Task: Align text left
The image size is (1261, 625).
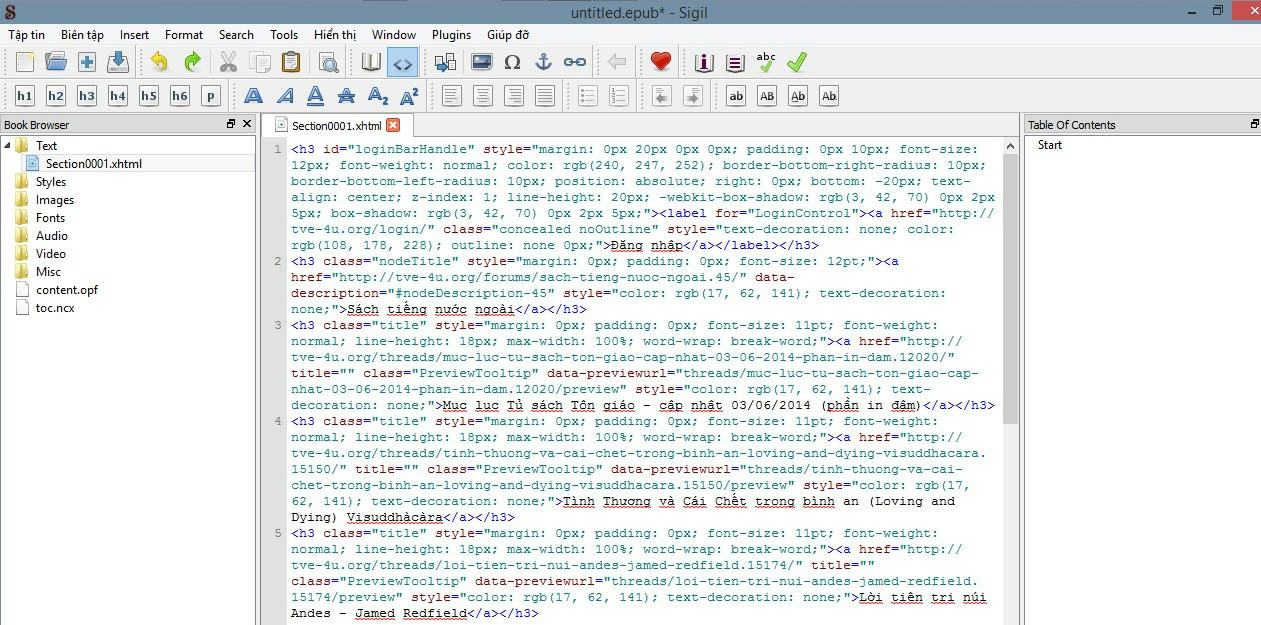Action: pos(452,96)
